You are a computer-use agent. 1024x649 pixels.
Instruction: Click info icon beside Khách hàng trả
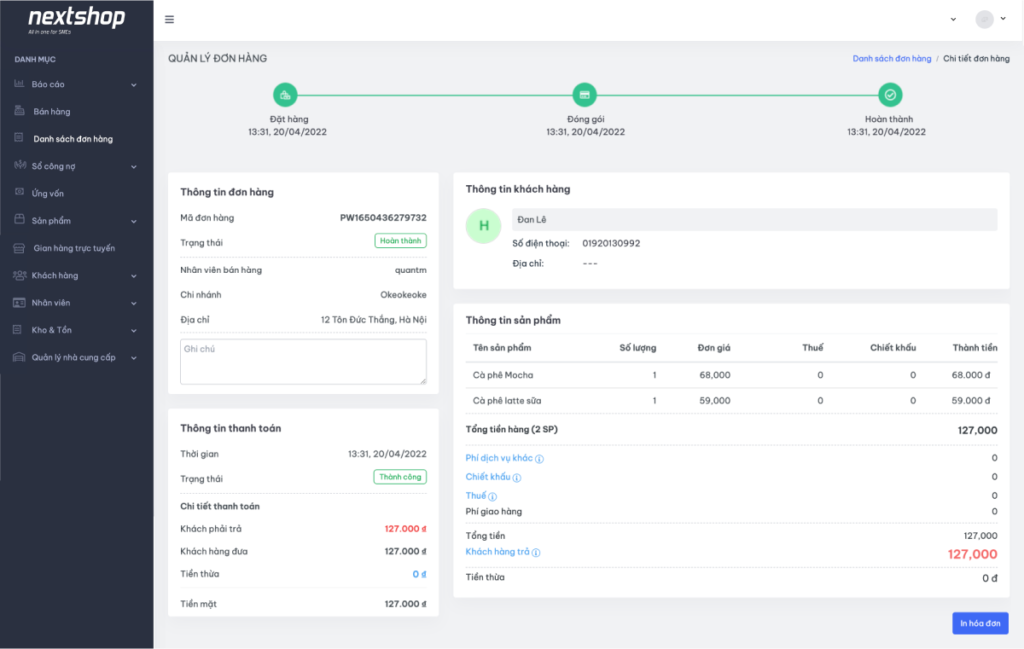click(x=537, y=553)
